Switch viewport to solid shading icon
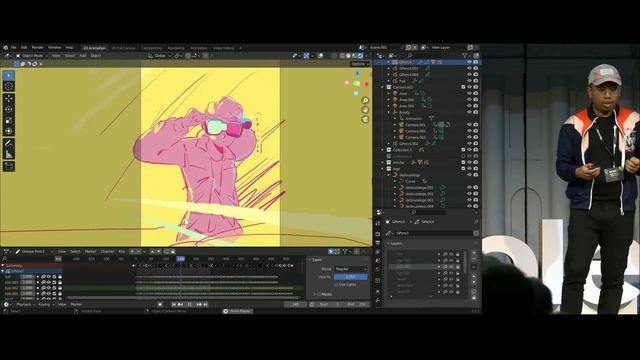 [348, 56]
